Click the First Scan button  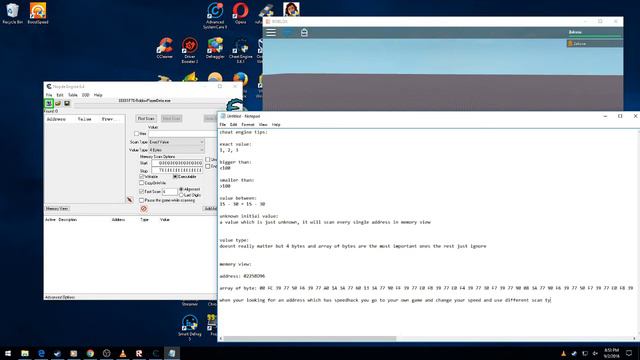(146, 118)
